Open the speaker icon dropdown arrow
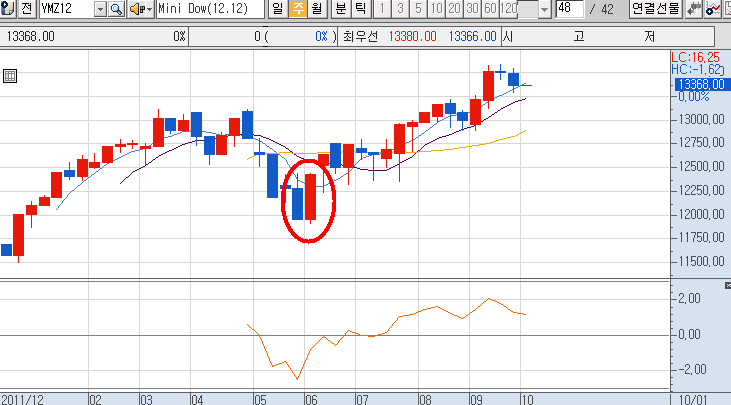Image resolution: width=731 pixels, height=405 pixels. [x=148, y=9]
